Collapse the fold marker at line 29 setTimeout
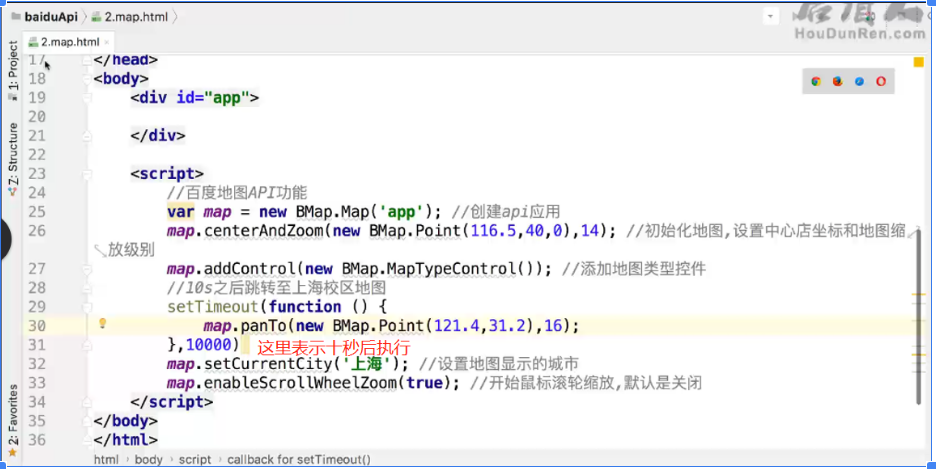This screenshot has height=469, width=936. [87, 307]
